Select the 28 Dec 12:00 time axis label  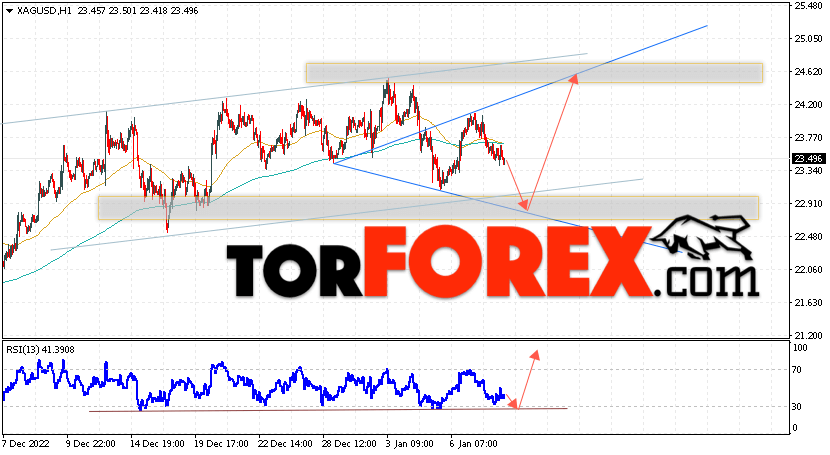[349, 443]
